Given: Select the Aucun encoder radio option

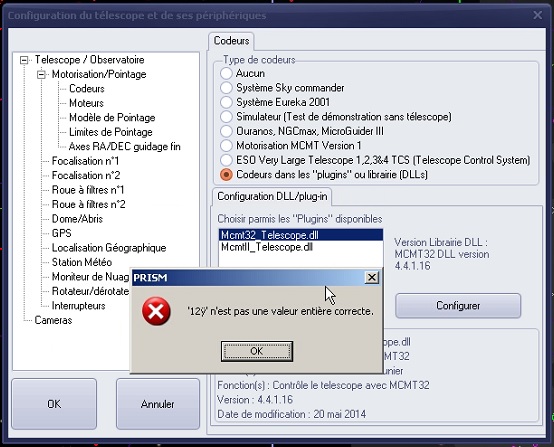Looking at the screenshot, I should (226, 73).
